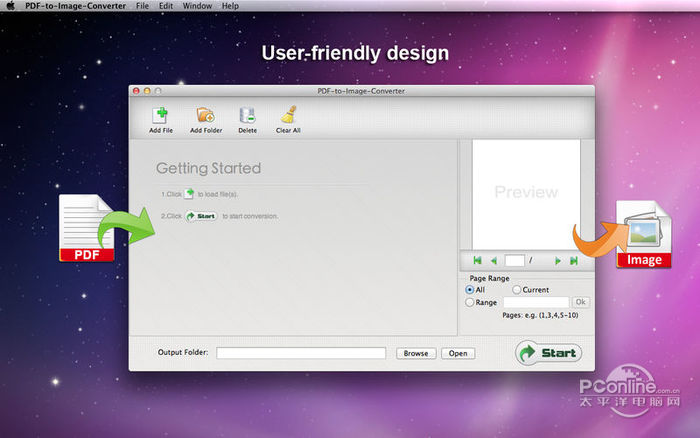Click the Ok button for range

[x=580, y=302]
